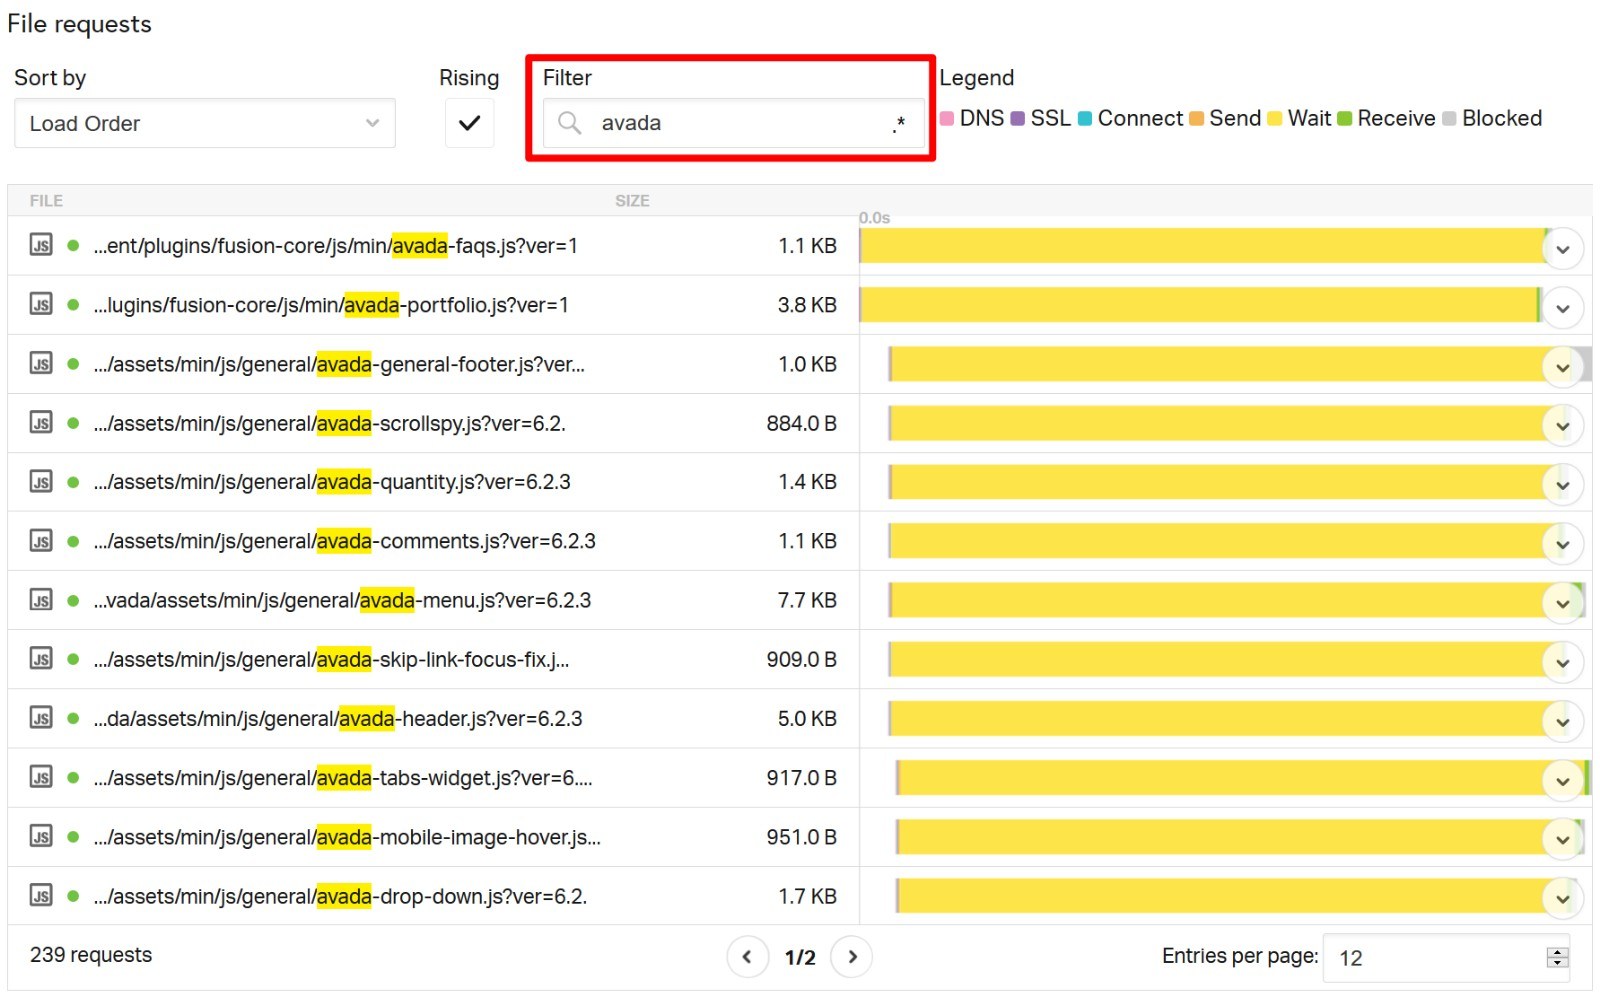
Task: Click the 1/2 page indicator
Action: coord(800,957)
